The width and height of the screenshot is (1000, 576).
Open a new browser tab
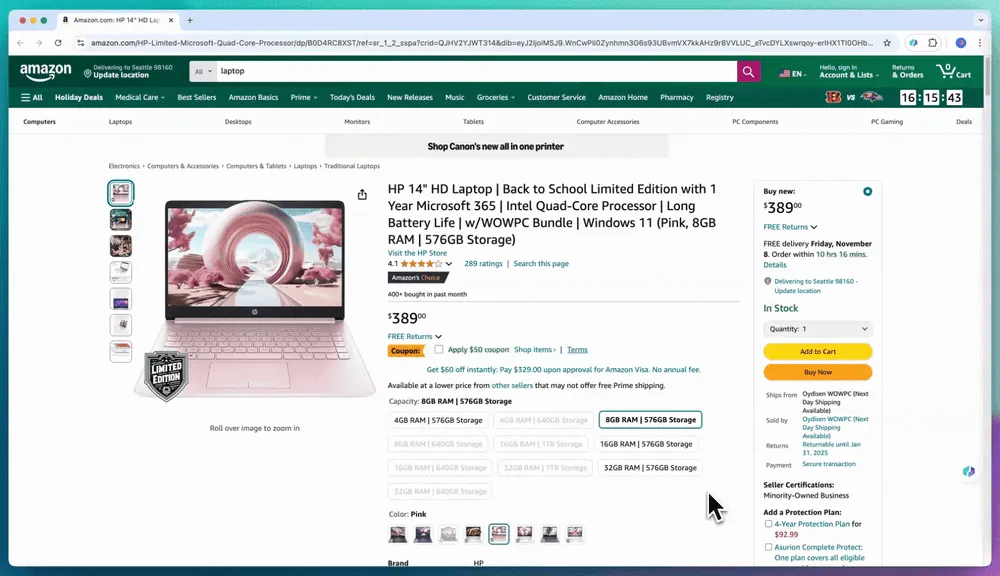click(189, 20)
